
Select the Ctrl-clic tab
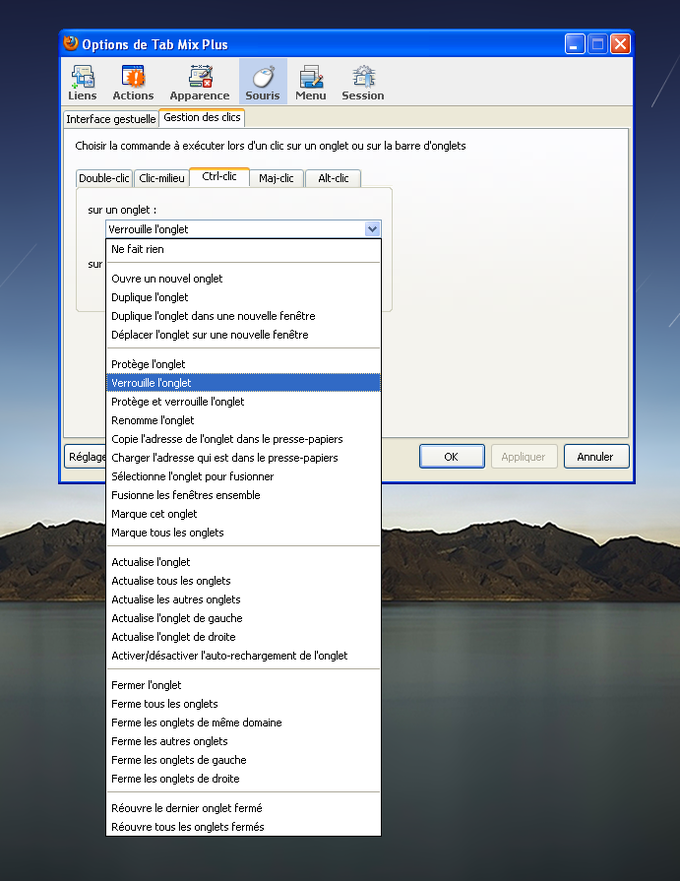219,176
